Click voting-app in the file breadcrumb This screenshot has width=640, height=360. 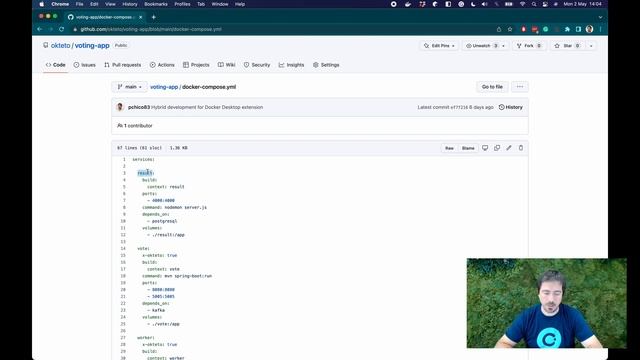click(164, 87)
